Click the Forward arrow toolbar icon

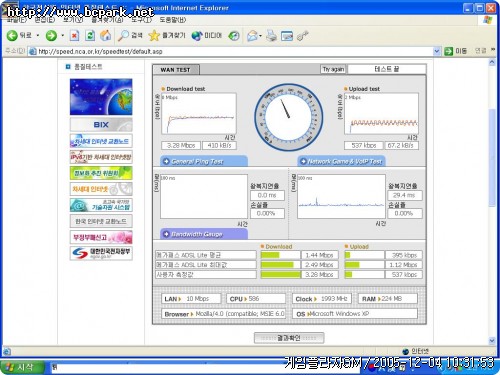point(51,35)
